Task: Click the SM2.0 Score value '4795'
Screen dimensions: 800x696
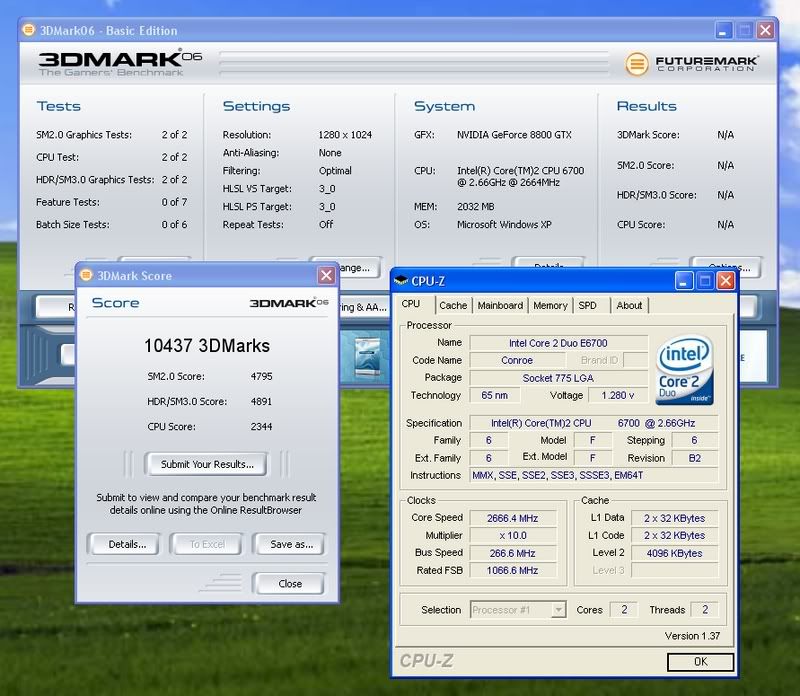Action: pyautogui.click(x=261, y=377)
